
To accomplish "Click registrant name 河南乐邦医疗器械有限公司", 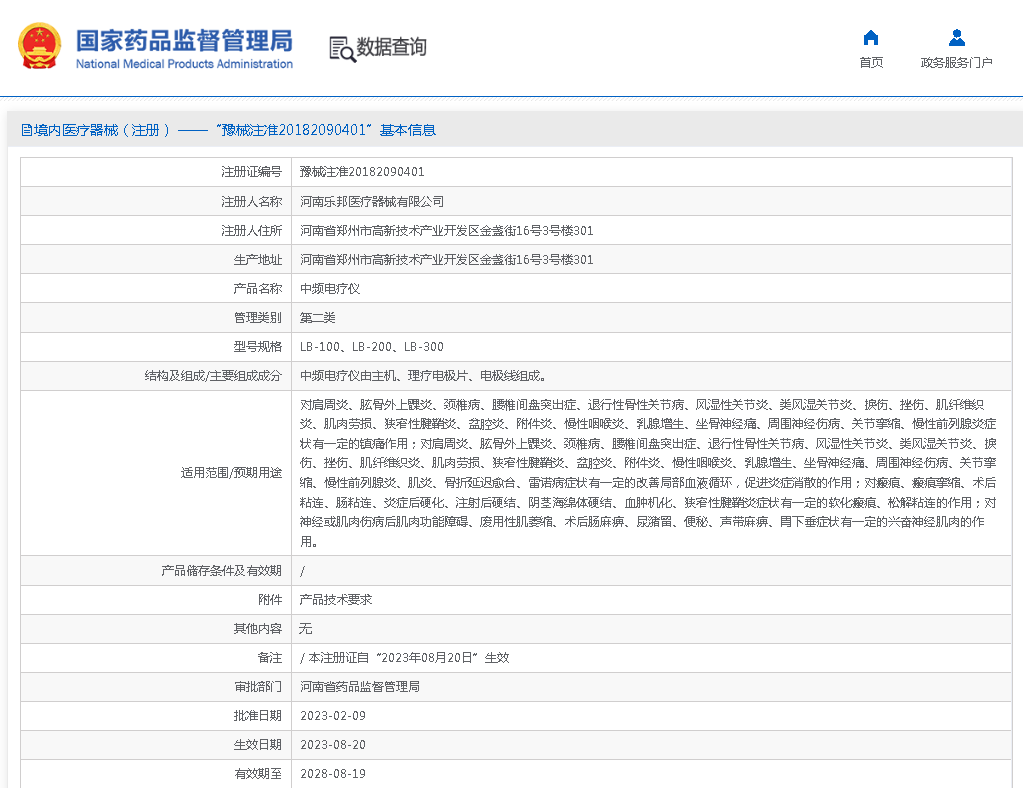I will pos(372,201).
